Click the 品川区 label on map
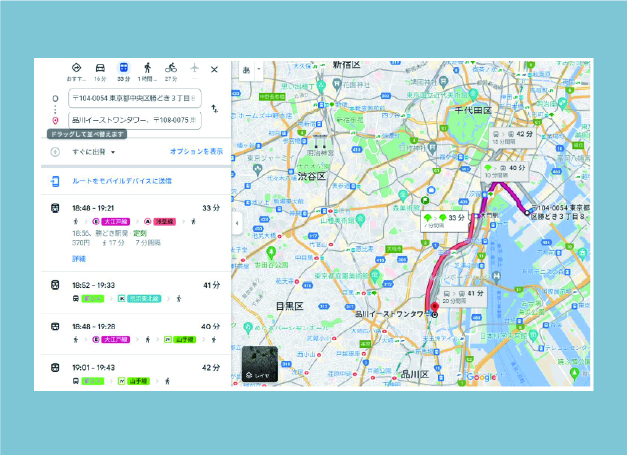Screen dimensions: 627x455 pyautogui.click(x=415, y=374)
